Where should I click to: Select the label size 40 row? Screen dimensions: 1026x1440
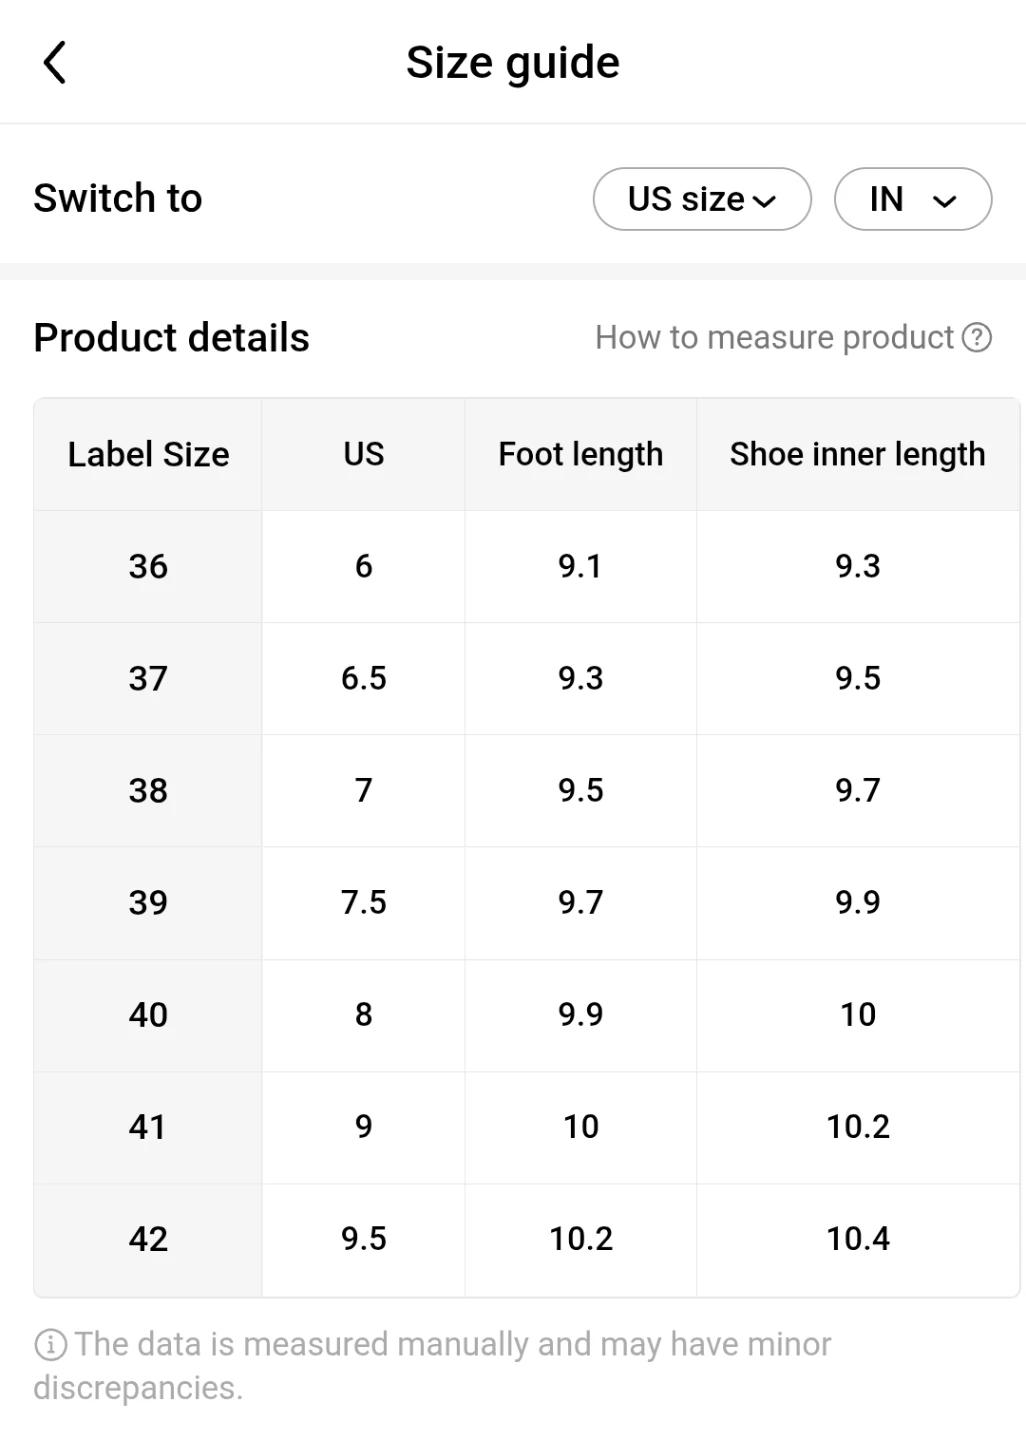click(148, 1015)
